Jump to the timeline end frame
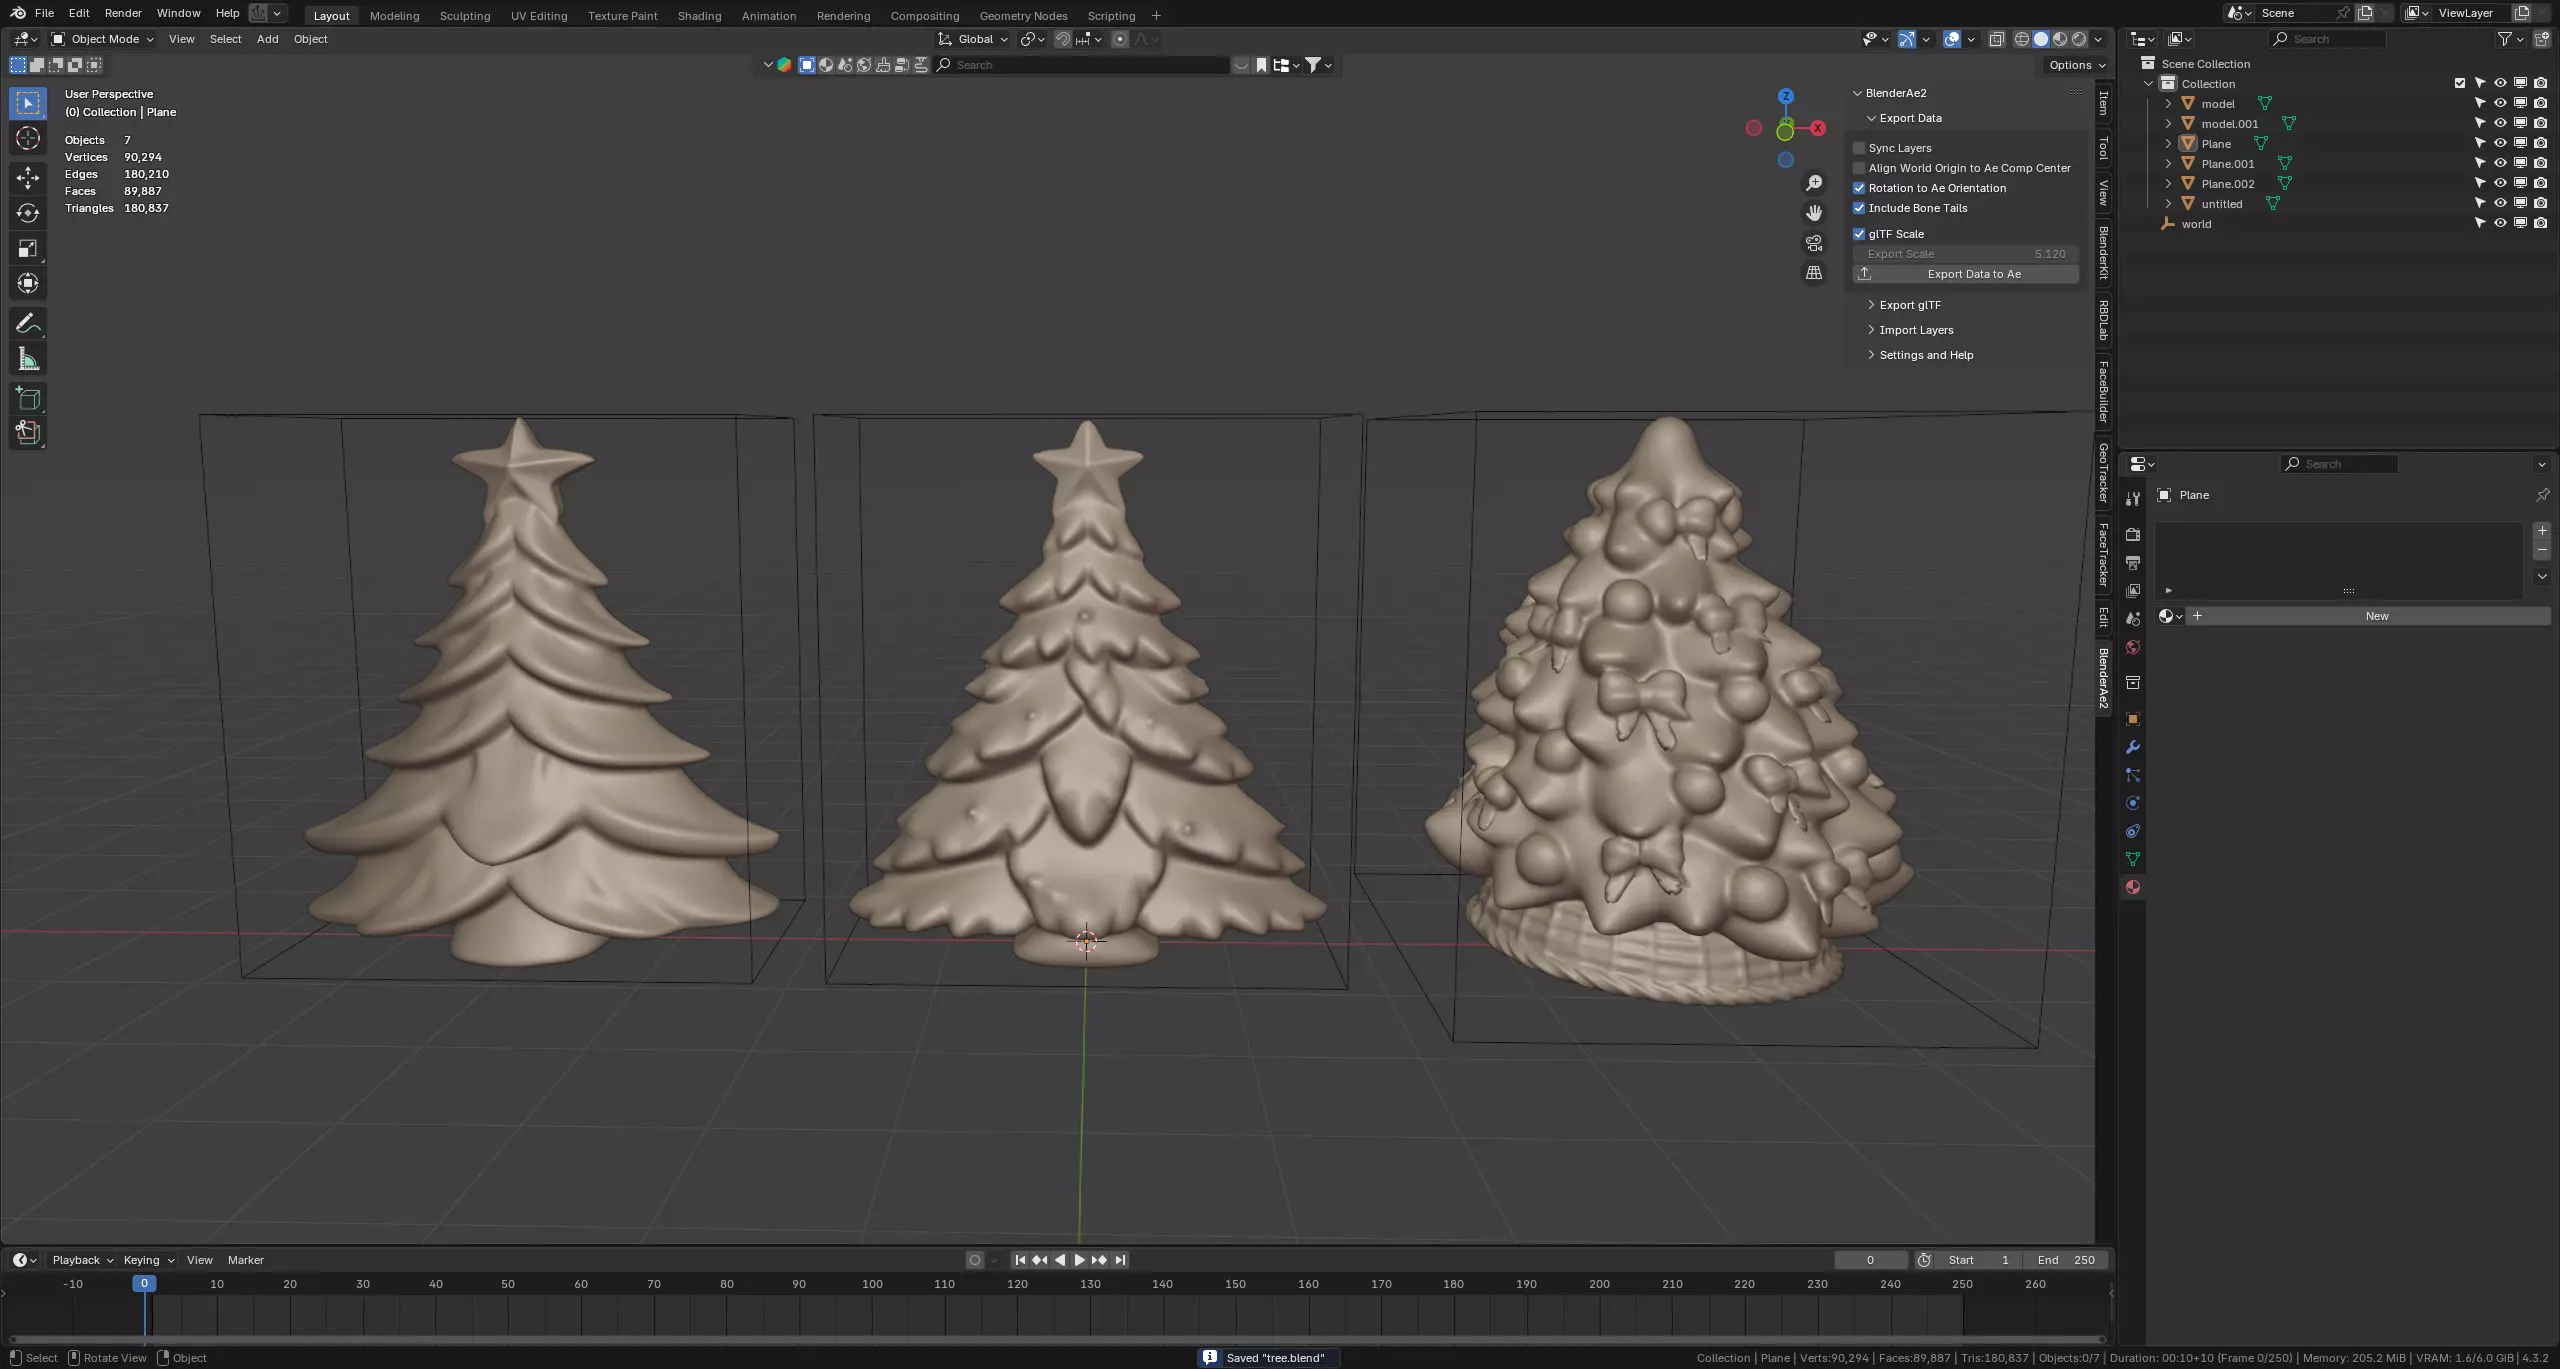 pos(1120,1260)
